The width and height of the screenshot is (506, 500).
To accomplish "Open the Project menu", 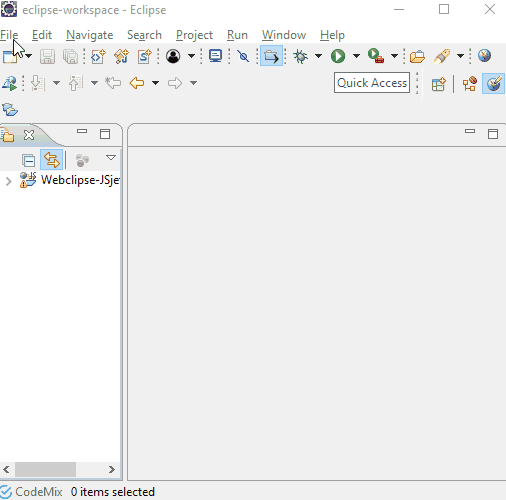I will [194, 35].
